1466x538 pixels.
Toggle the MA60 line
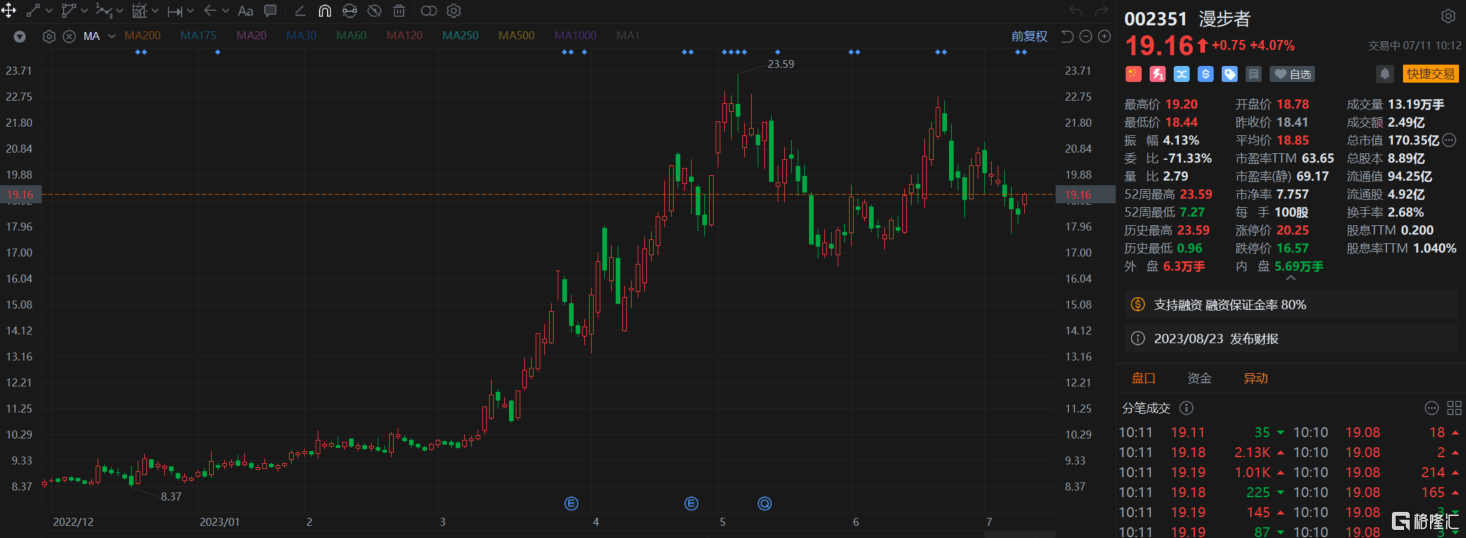(x=351, y=36)
